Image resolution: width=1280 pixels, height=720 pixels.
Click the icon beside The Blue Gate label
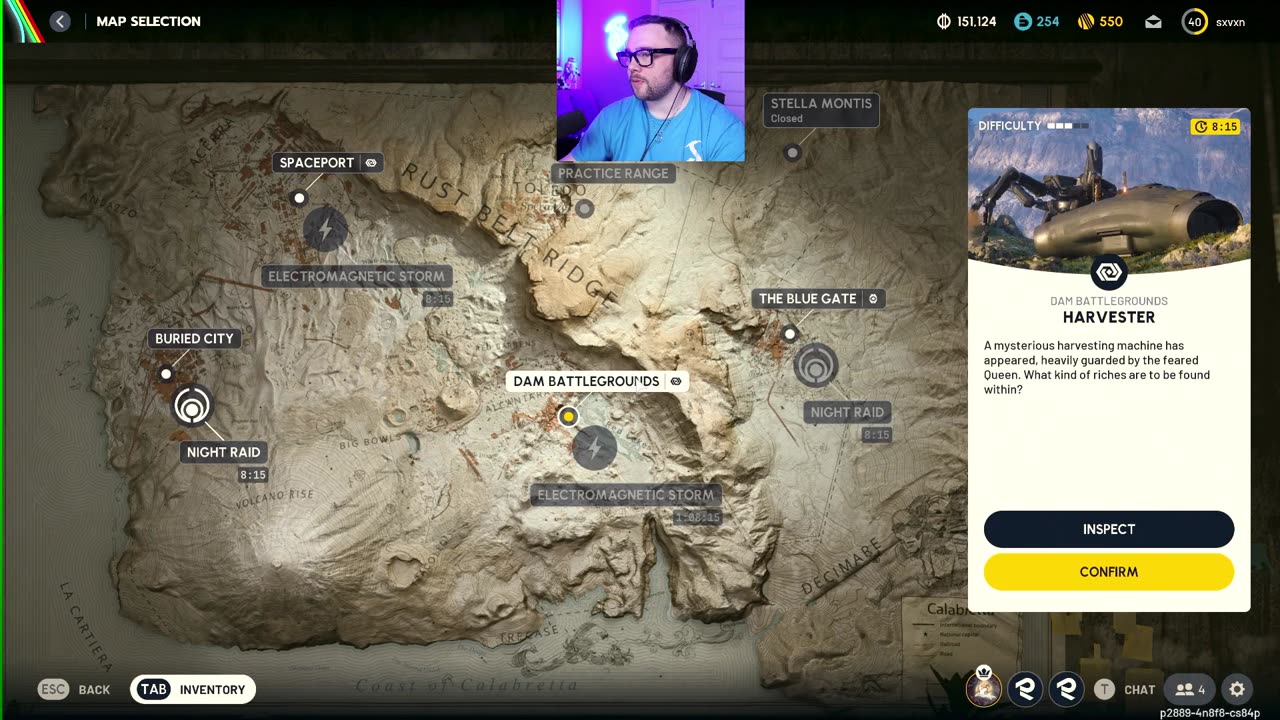click(873, 299)
